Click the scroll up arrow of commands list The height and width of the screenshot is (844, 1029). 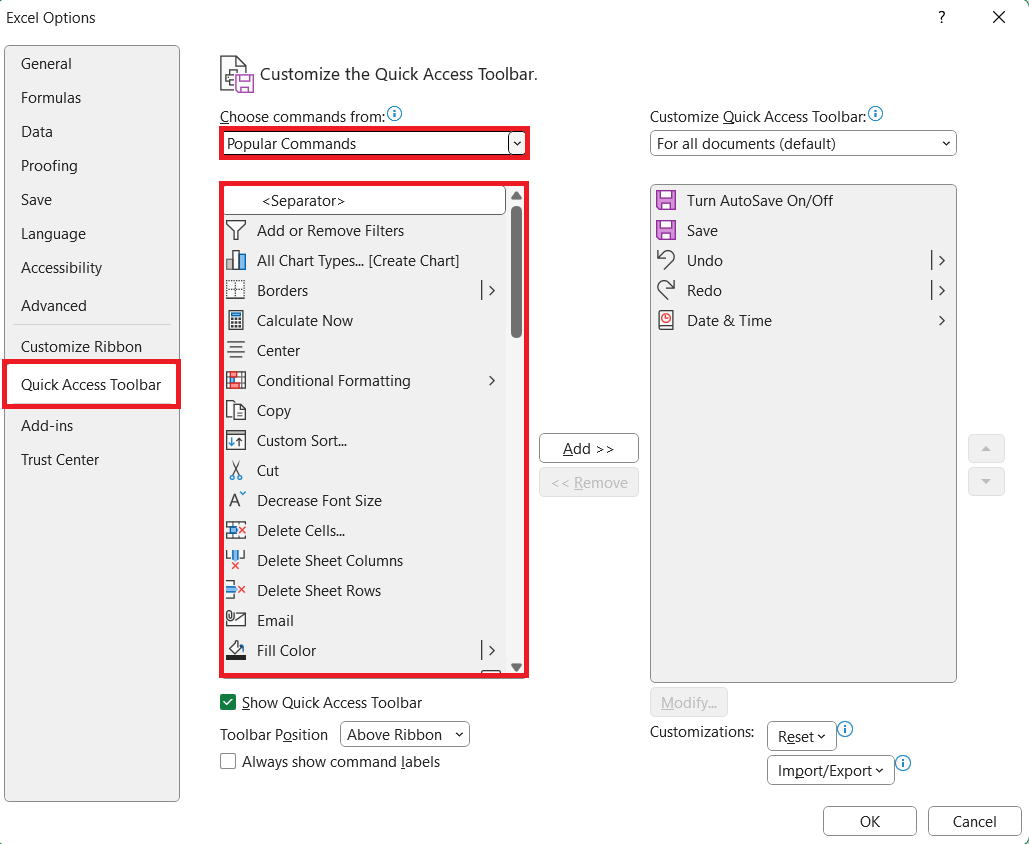click(516, 195)
